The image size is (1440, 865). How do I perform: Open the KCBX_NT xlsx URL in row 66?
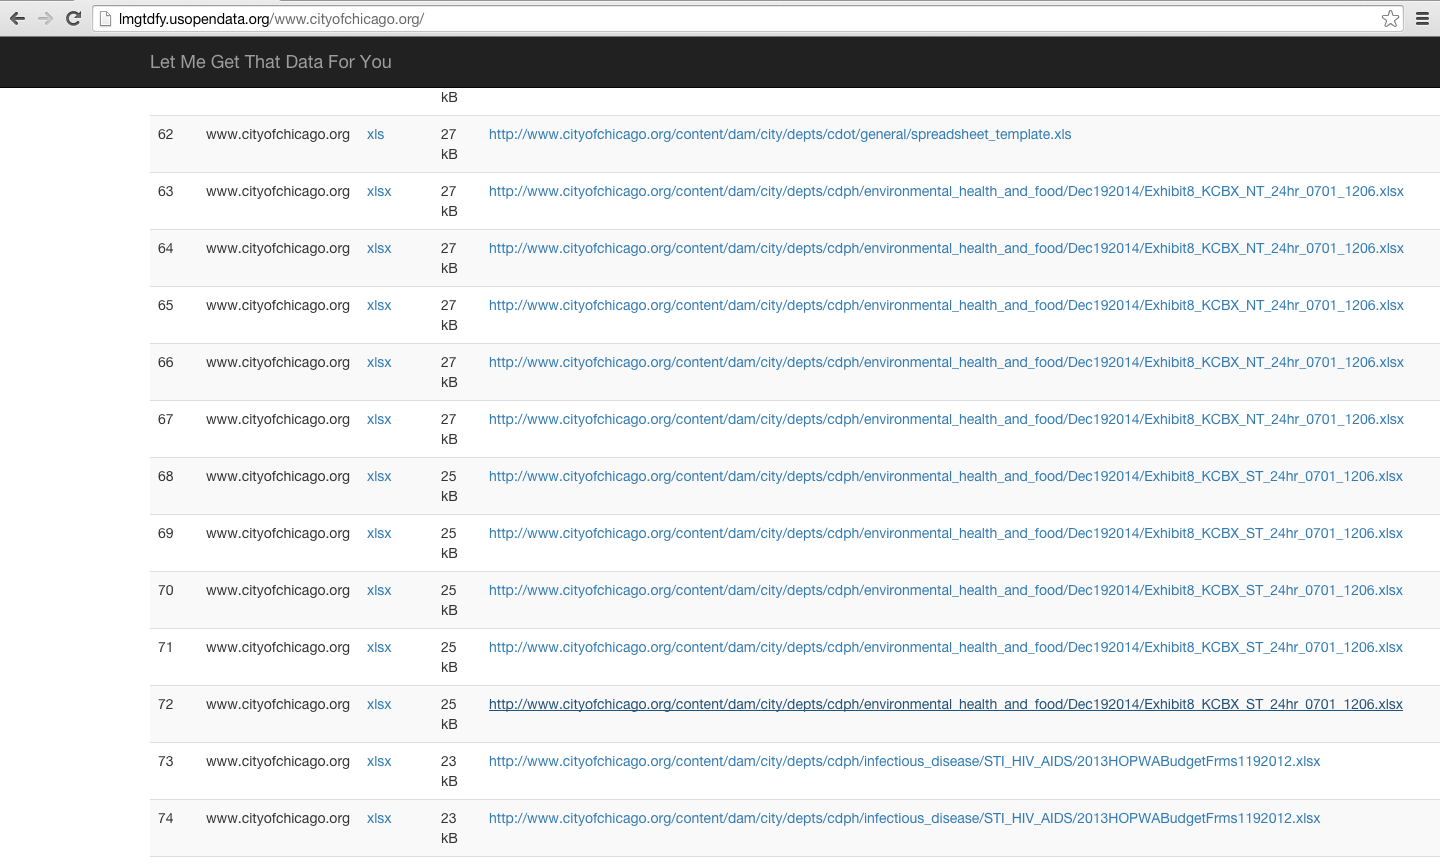pyautogui.click(x=945, y=362)
